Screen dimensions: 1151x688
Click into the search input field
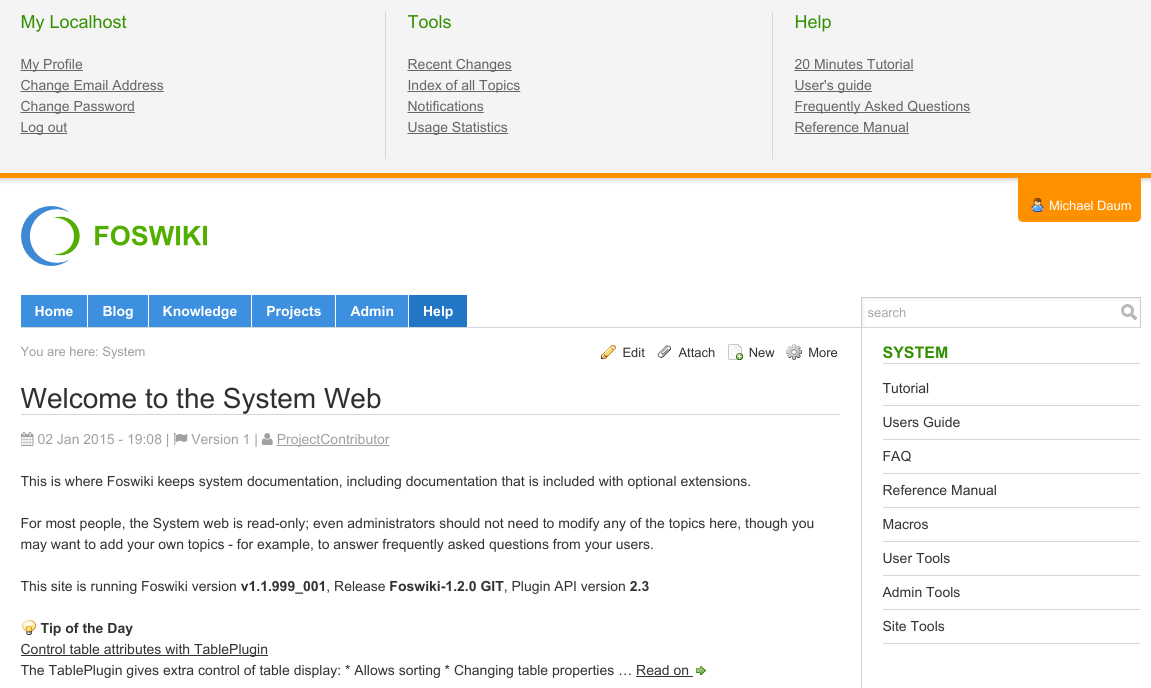[x=988, y=312]
